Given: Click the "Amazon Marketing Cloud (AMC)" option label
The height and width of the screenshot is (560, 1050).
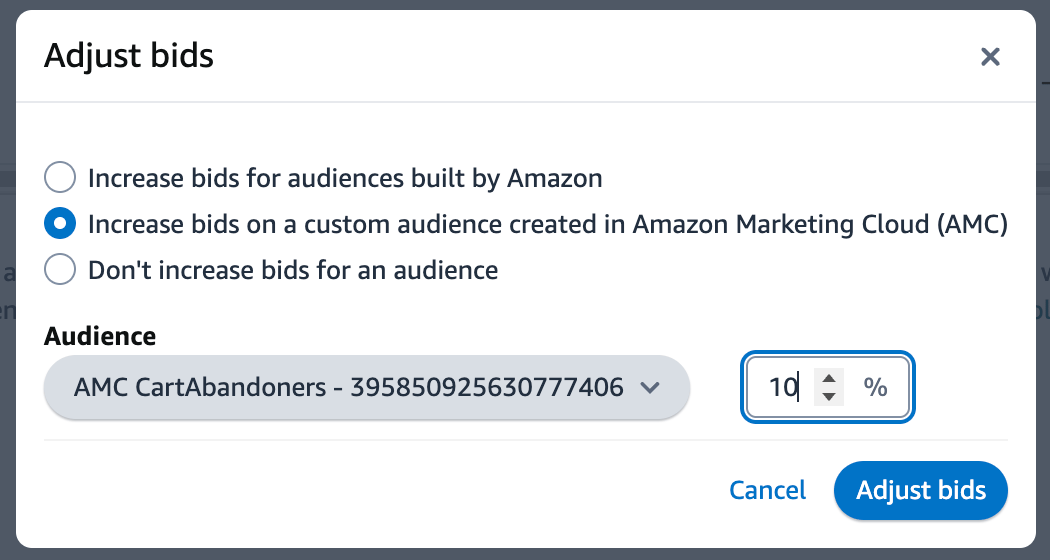Looking at the screenshot, I should point(820,224).
